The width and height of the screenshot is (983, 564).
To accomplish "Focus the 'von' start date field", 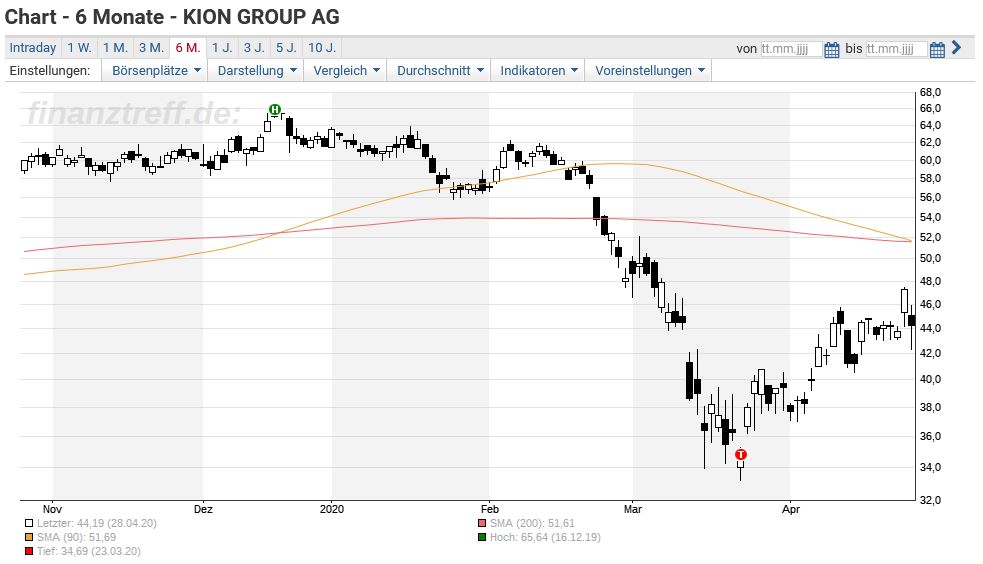I will pyautogui.click(x=791, y=49).
